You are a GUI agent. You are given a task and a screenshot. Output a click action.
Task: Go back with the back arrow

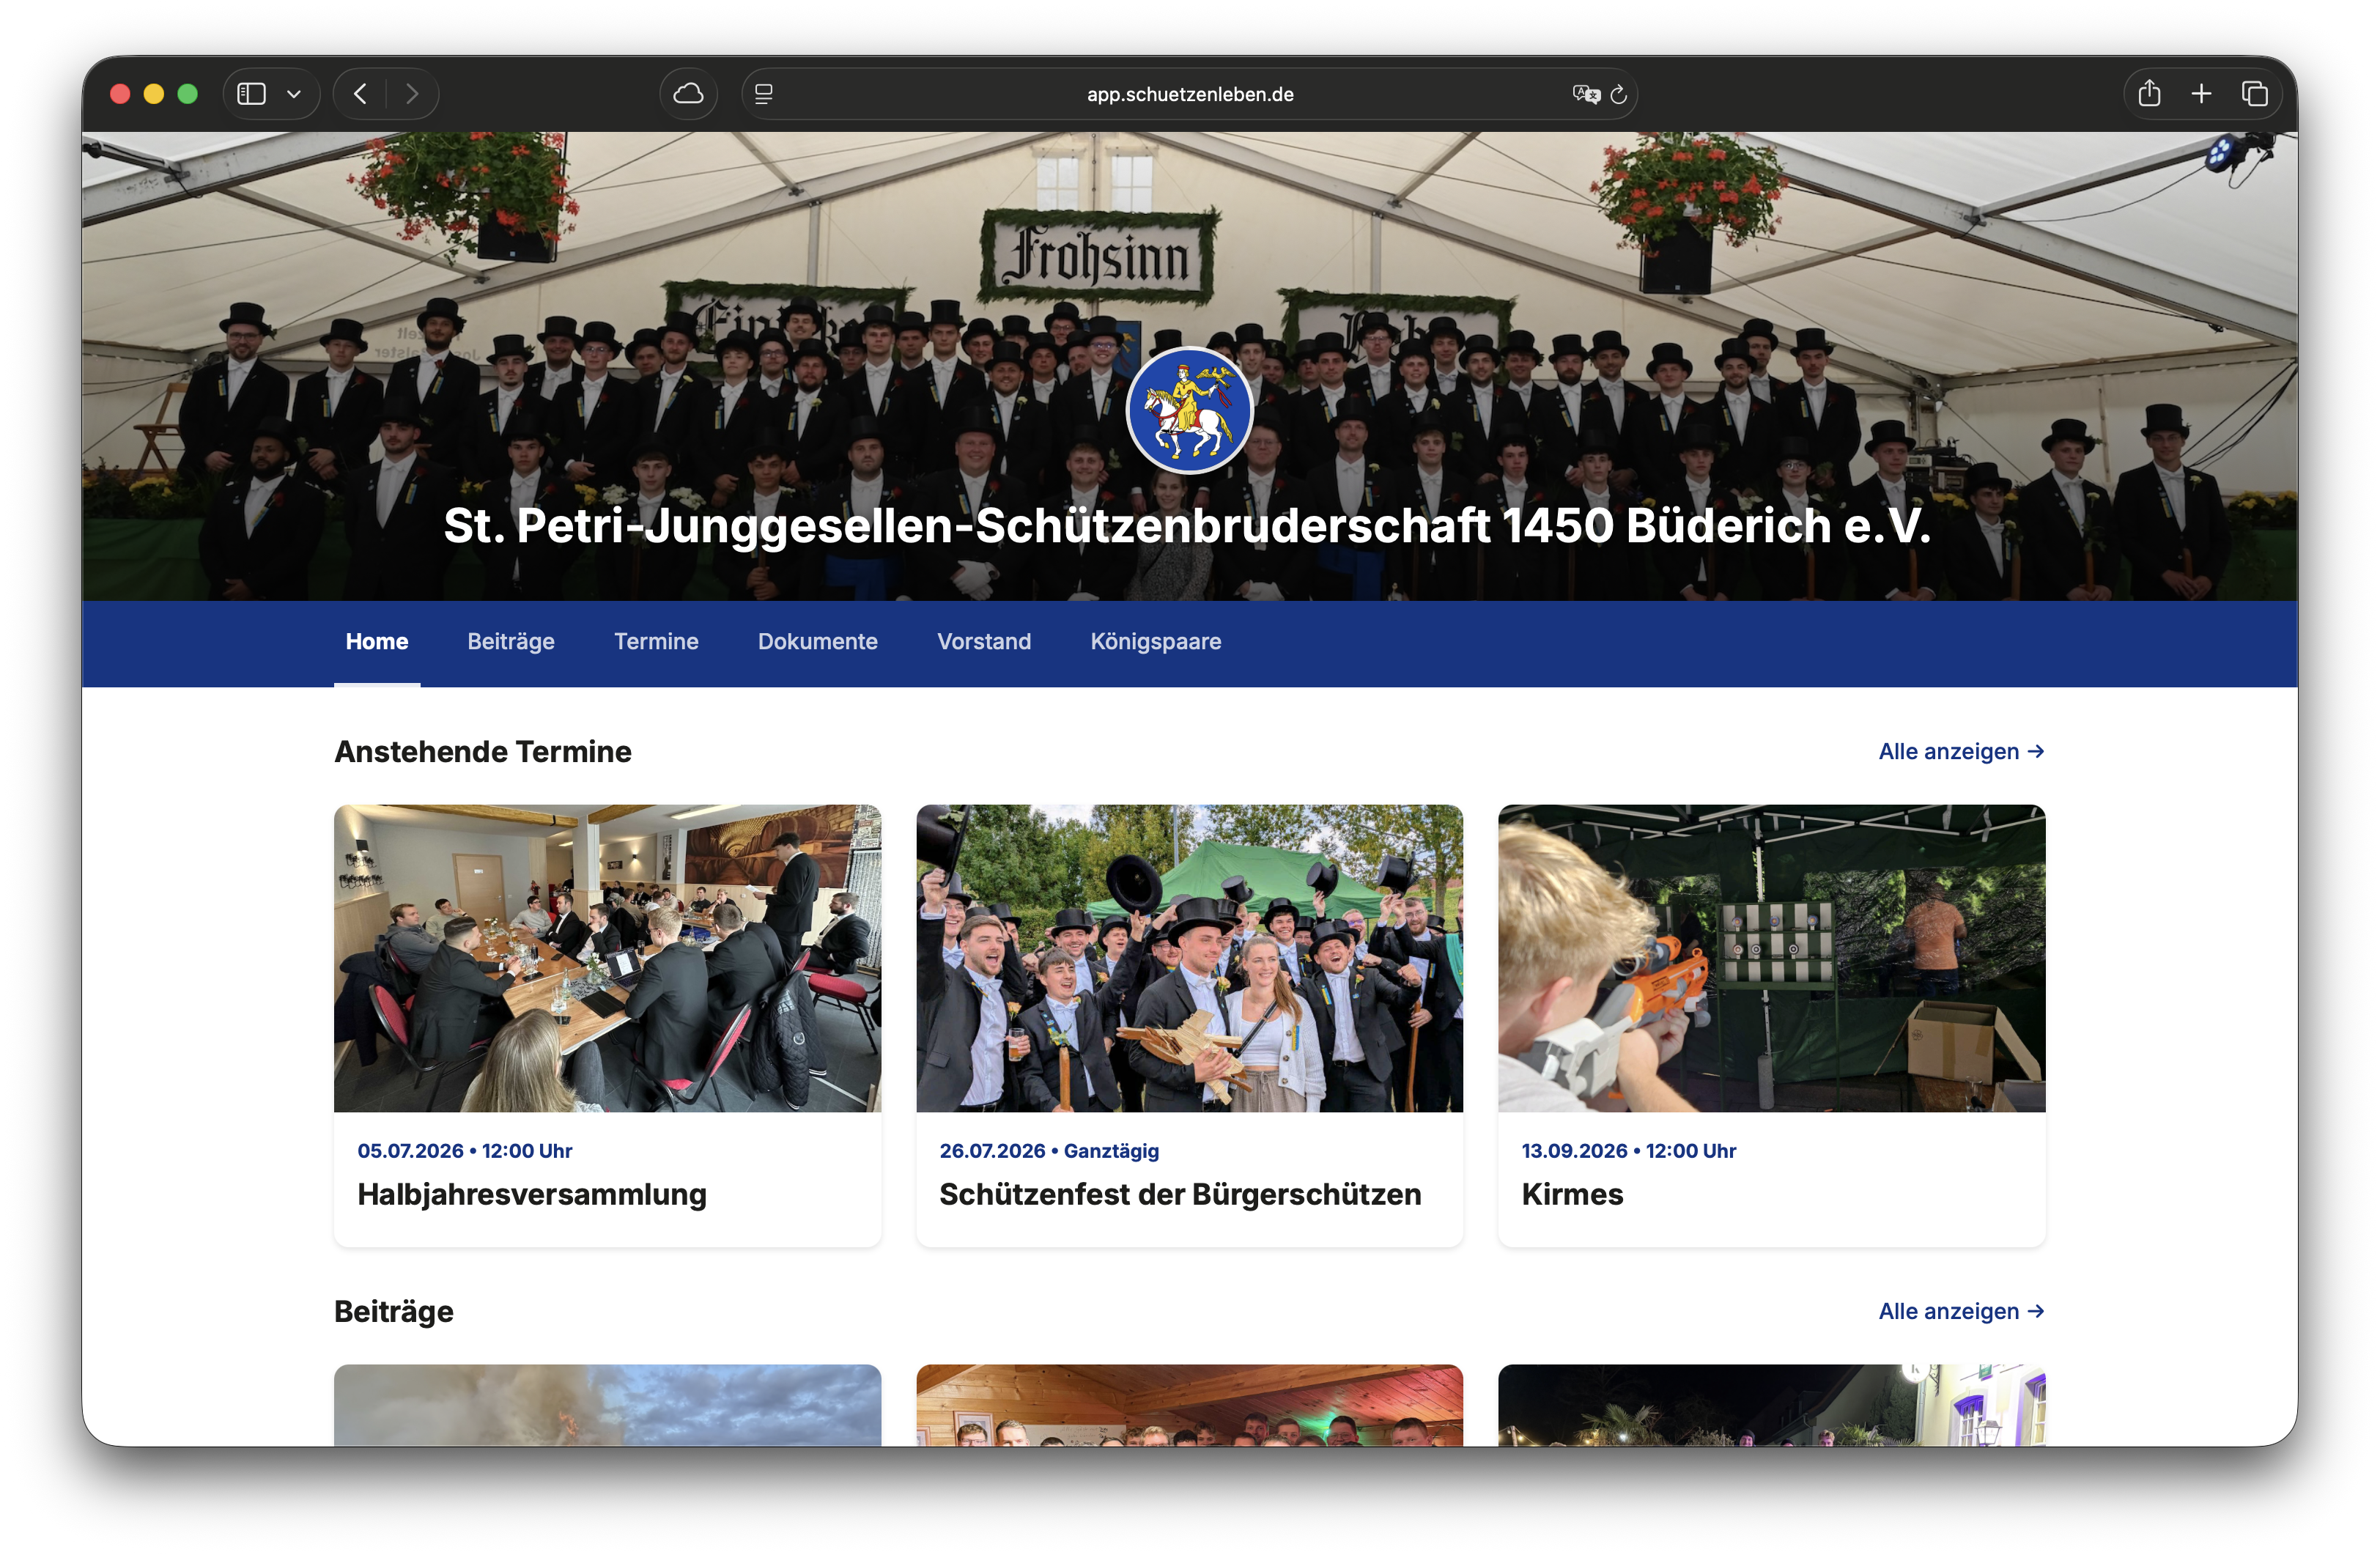point(361,94)
